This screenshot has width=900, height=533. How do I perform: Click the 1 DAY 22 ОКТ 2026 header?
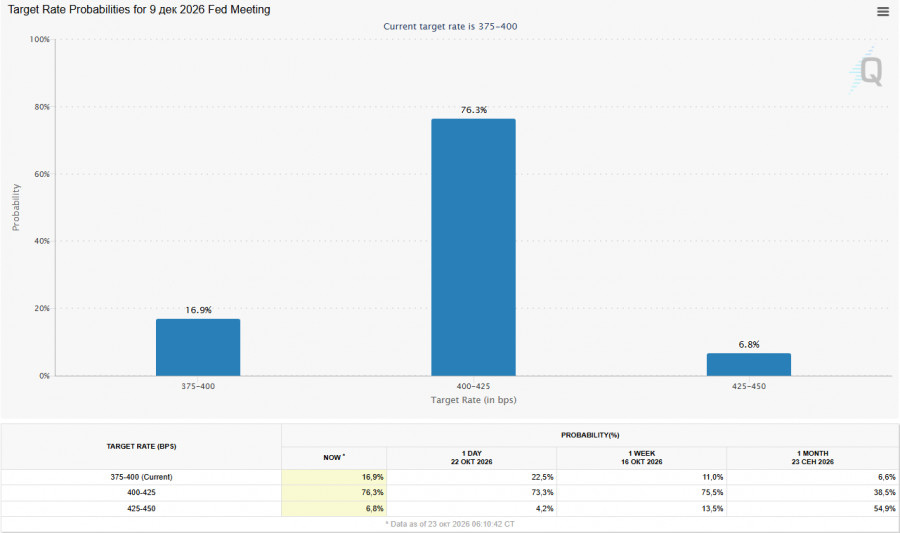tap(471, 457)
